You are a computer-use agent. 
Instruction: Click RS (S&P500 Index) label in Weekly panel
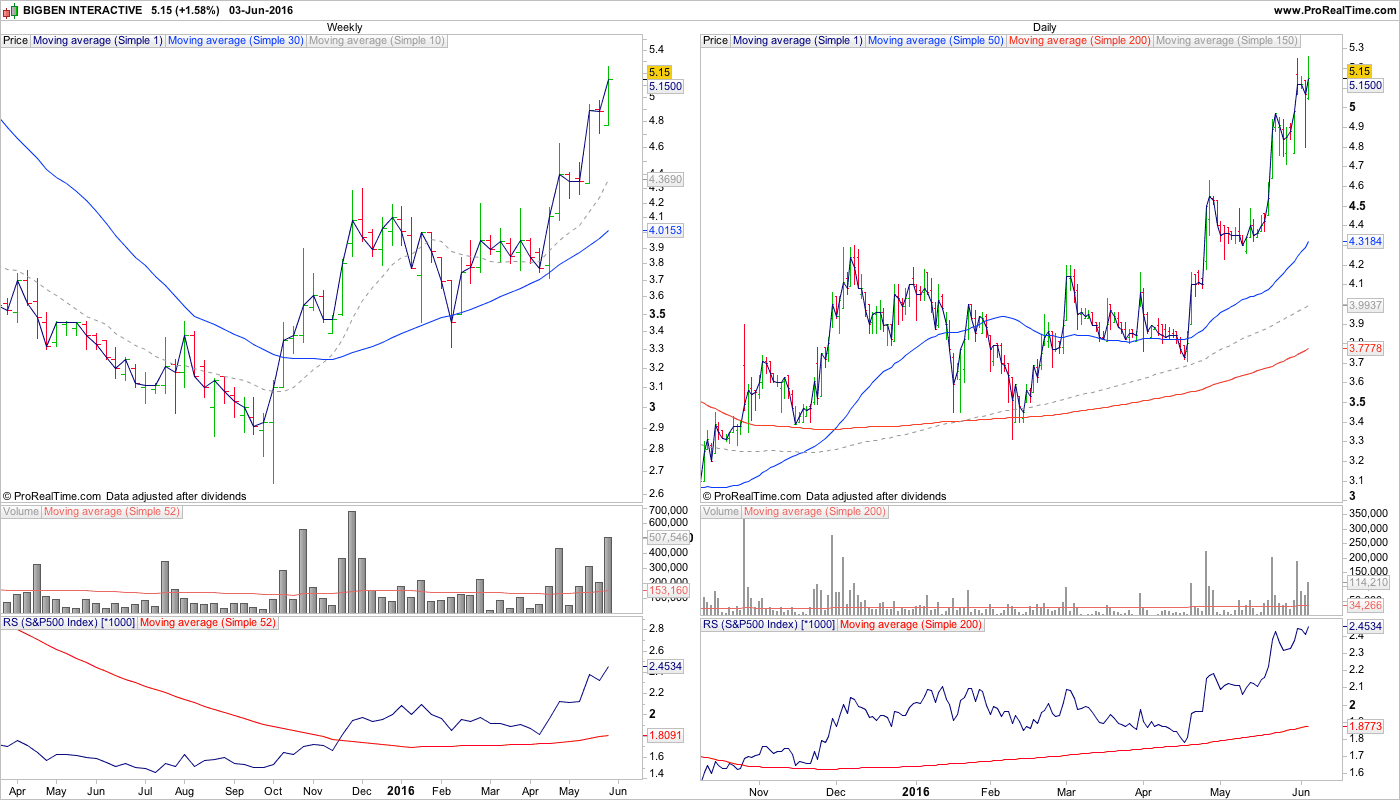tap(69, 623)
